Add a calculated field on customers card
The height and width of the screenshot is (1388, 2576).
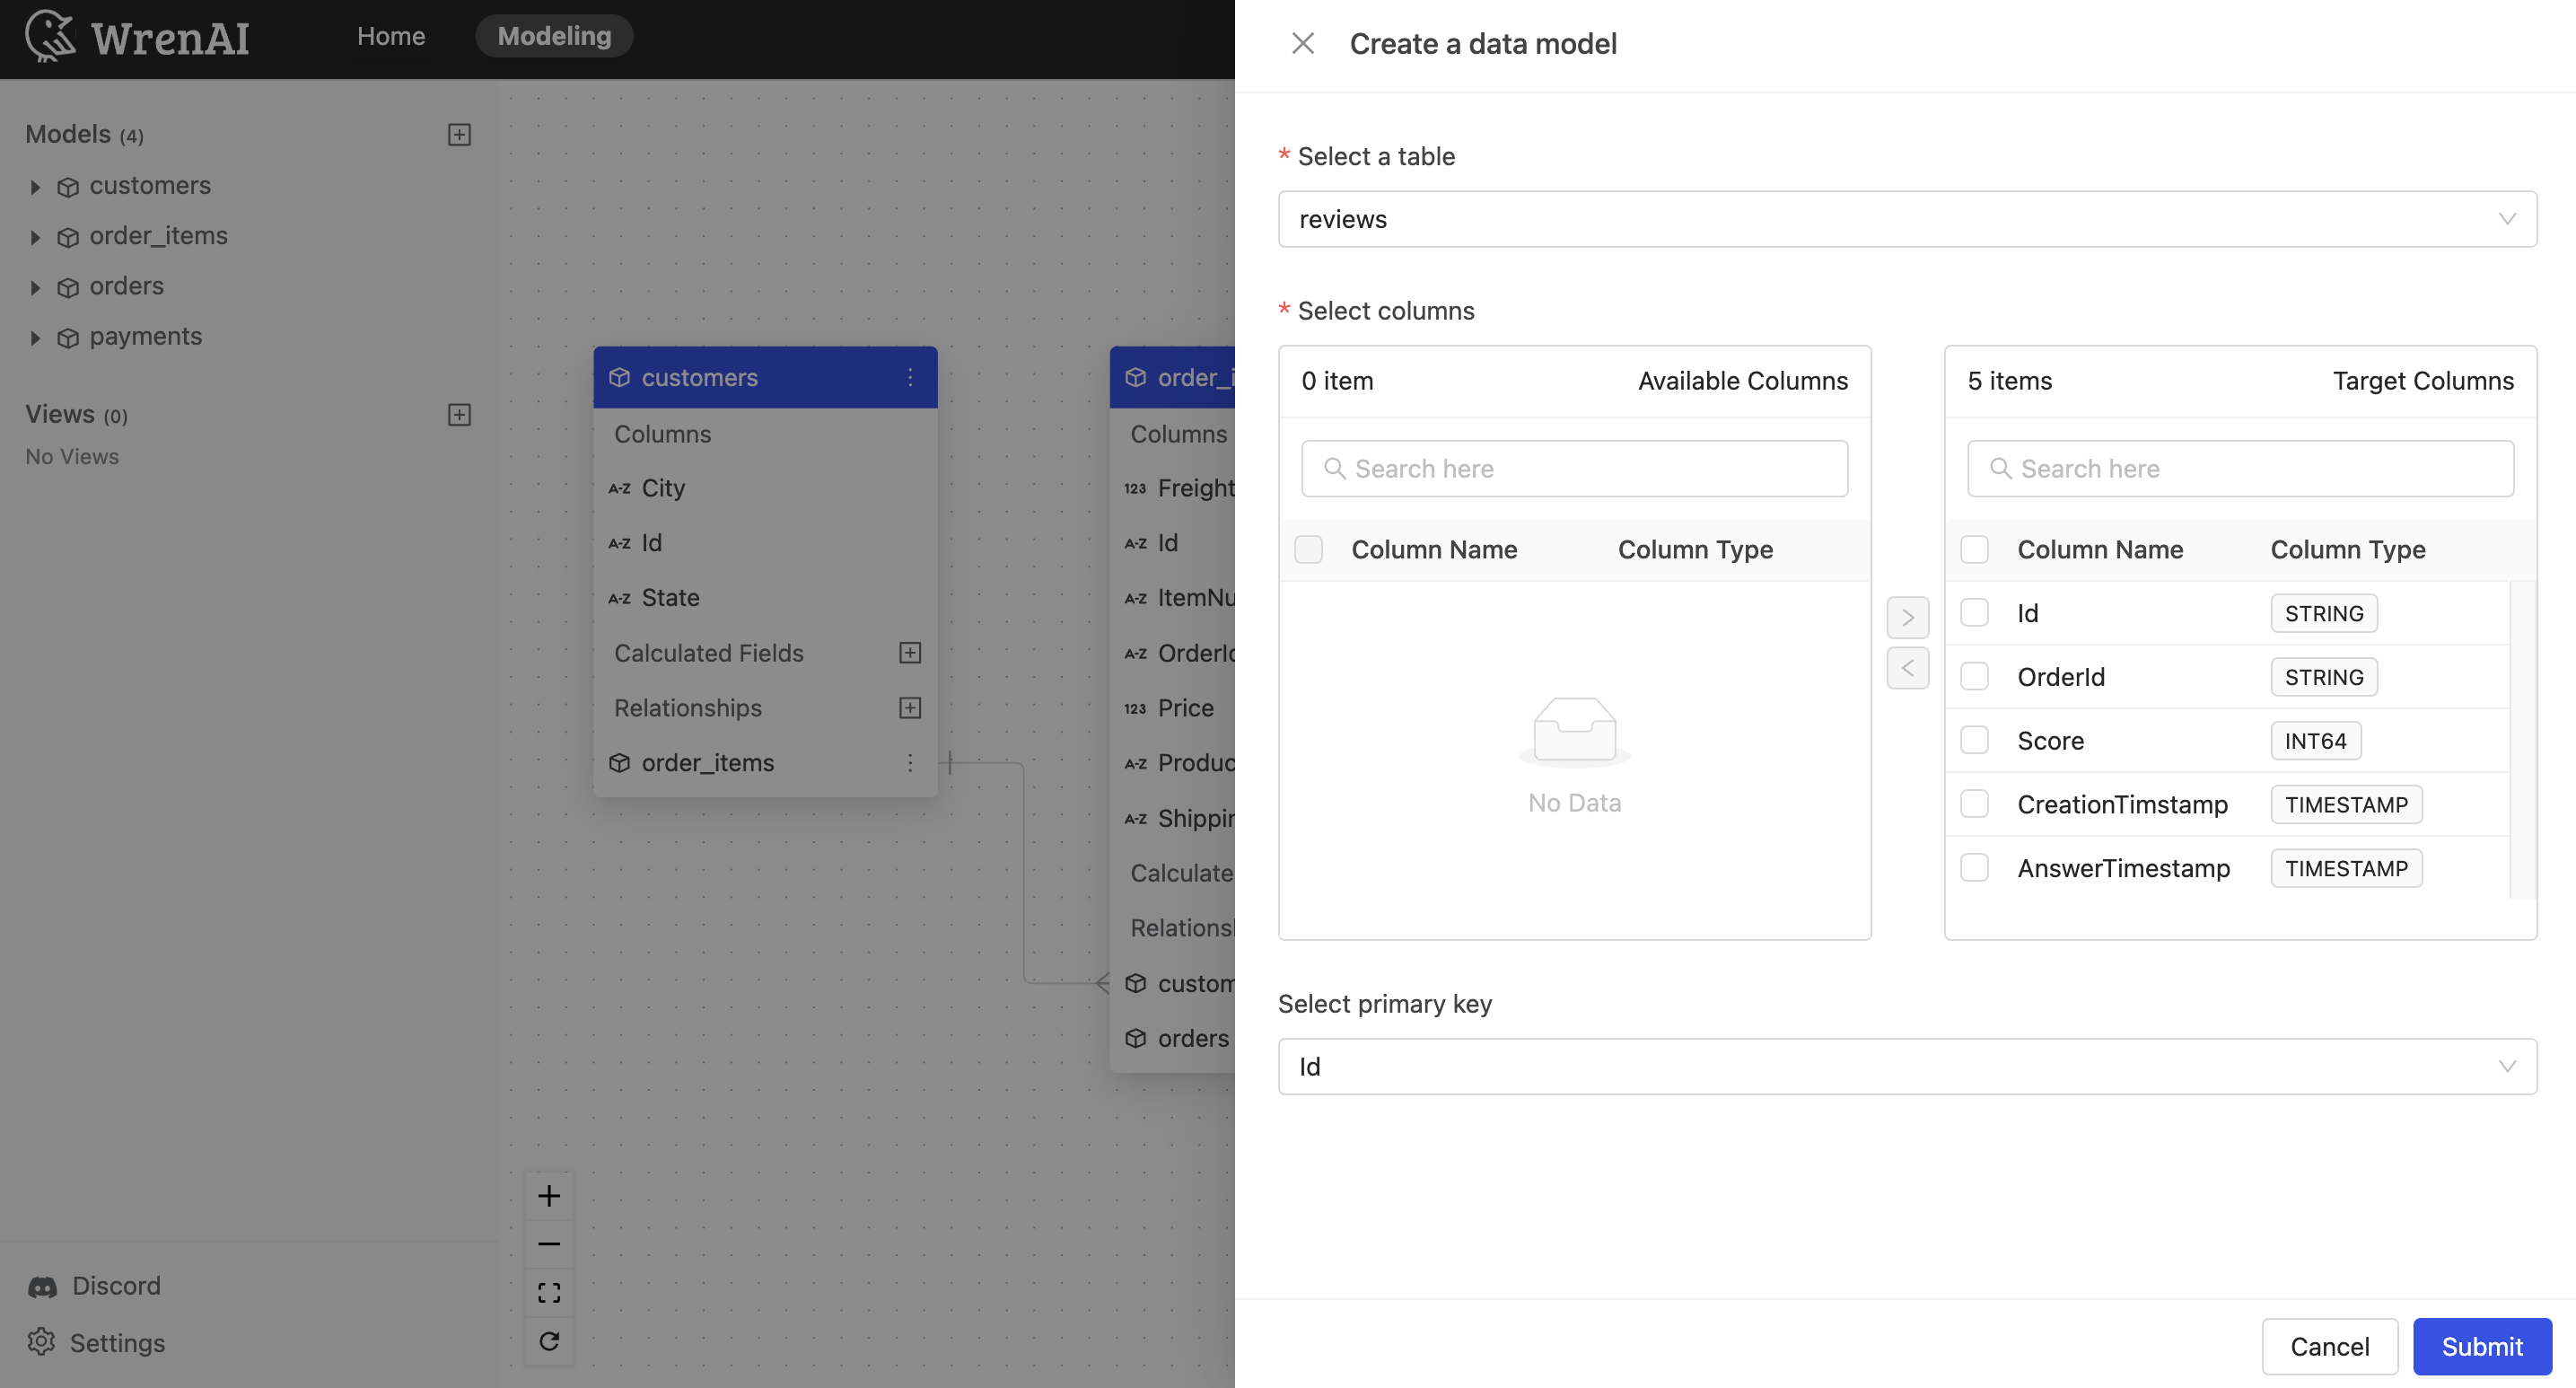910,653
